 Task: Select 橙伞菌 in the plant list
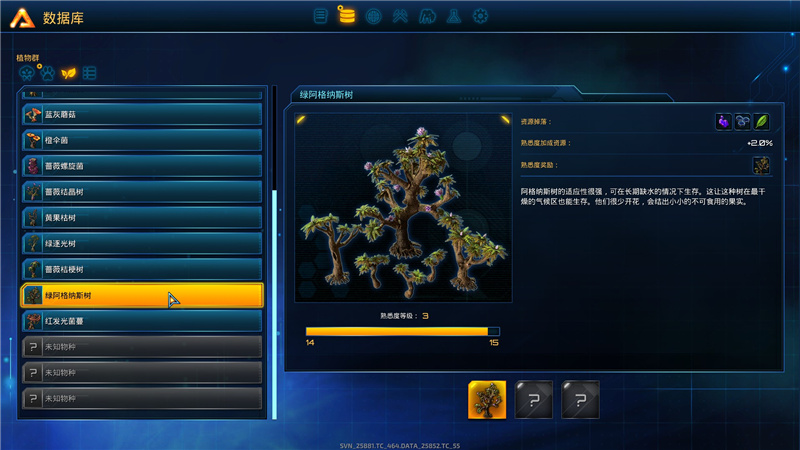point(142,140)
